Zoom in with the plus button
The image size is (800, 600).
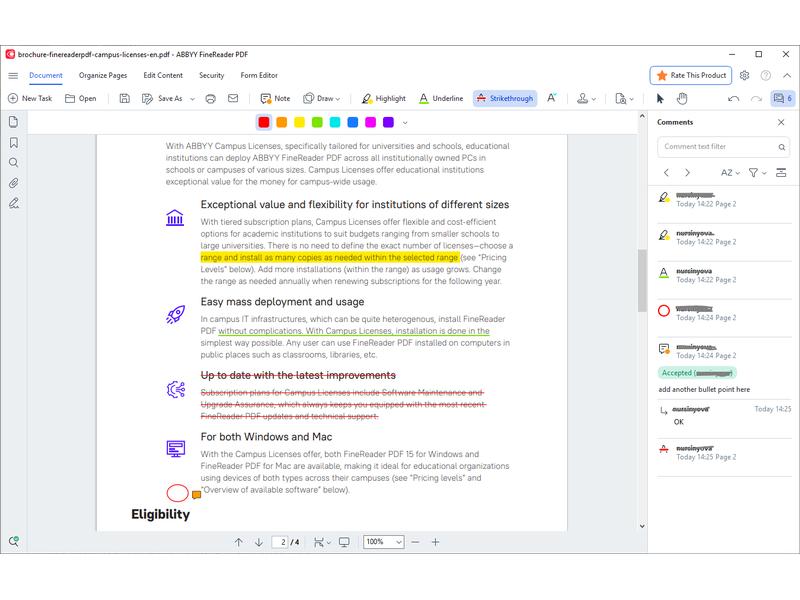tap(435, 542)
